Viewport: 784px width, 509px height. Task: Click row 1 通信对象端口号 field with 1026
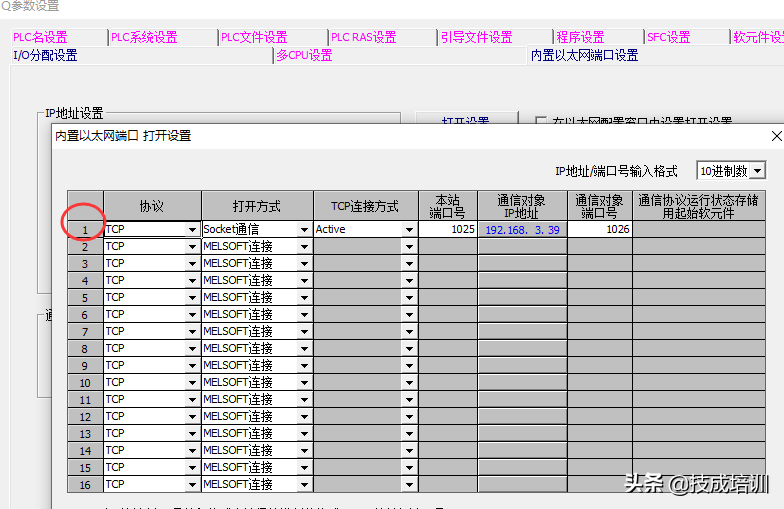click(x=600, y=229)
